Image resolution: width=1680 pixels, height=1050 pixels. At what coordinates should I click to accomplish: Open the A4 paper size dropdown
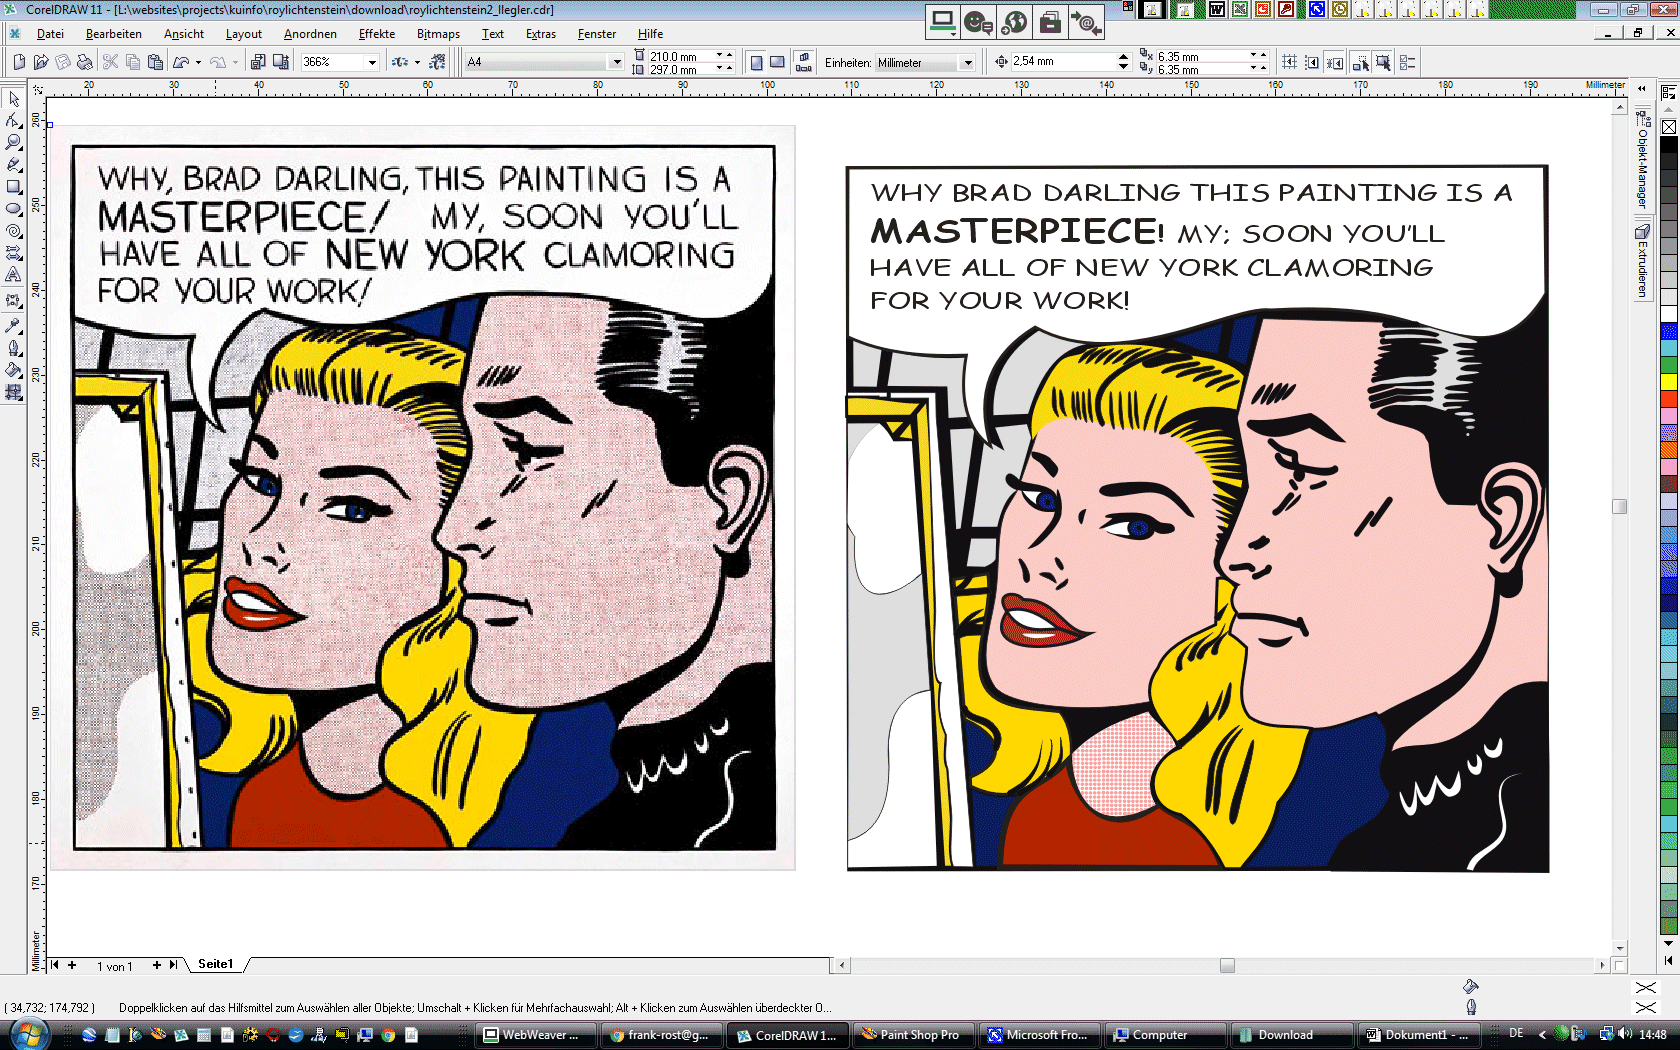pos(616,62)
